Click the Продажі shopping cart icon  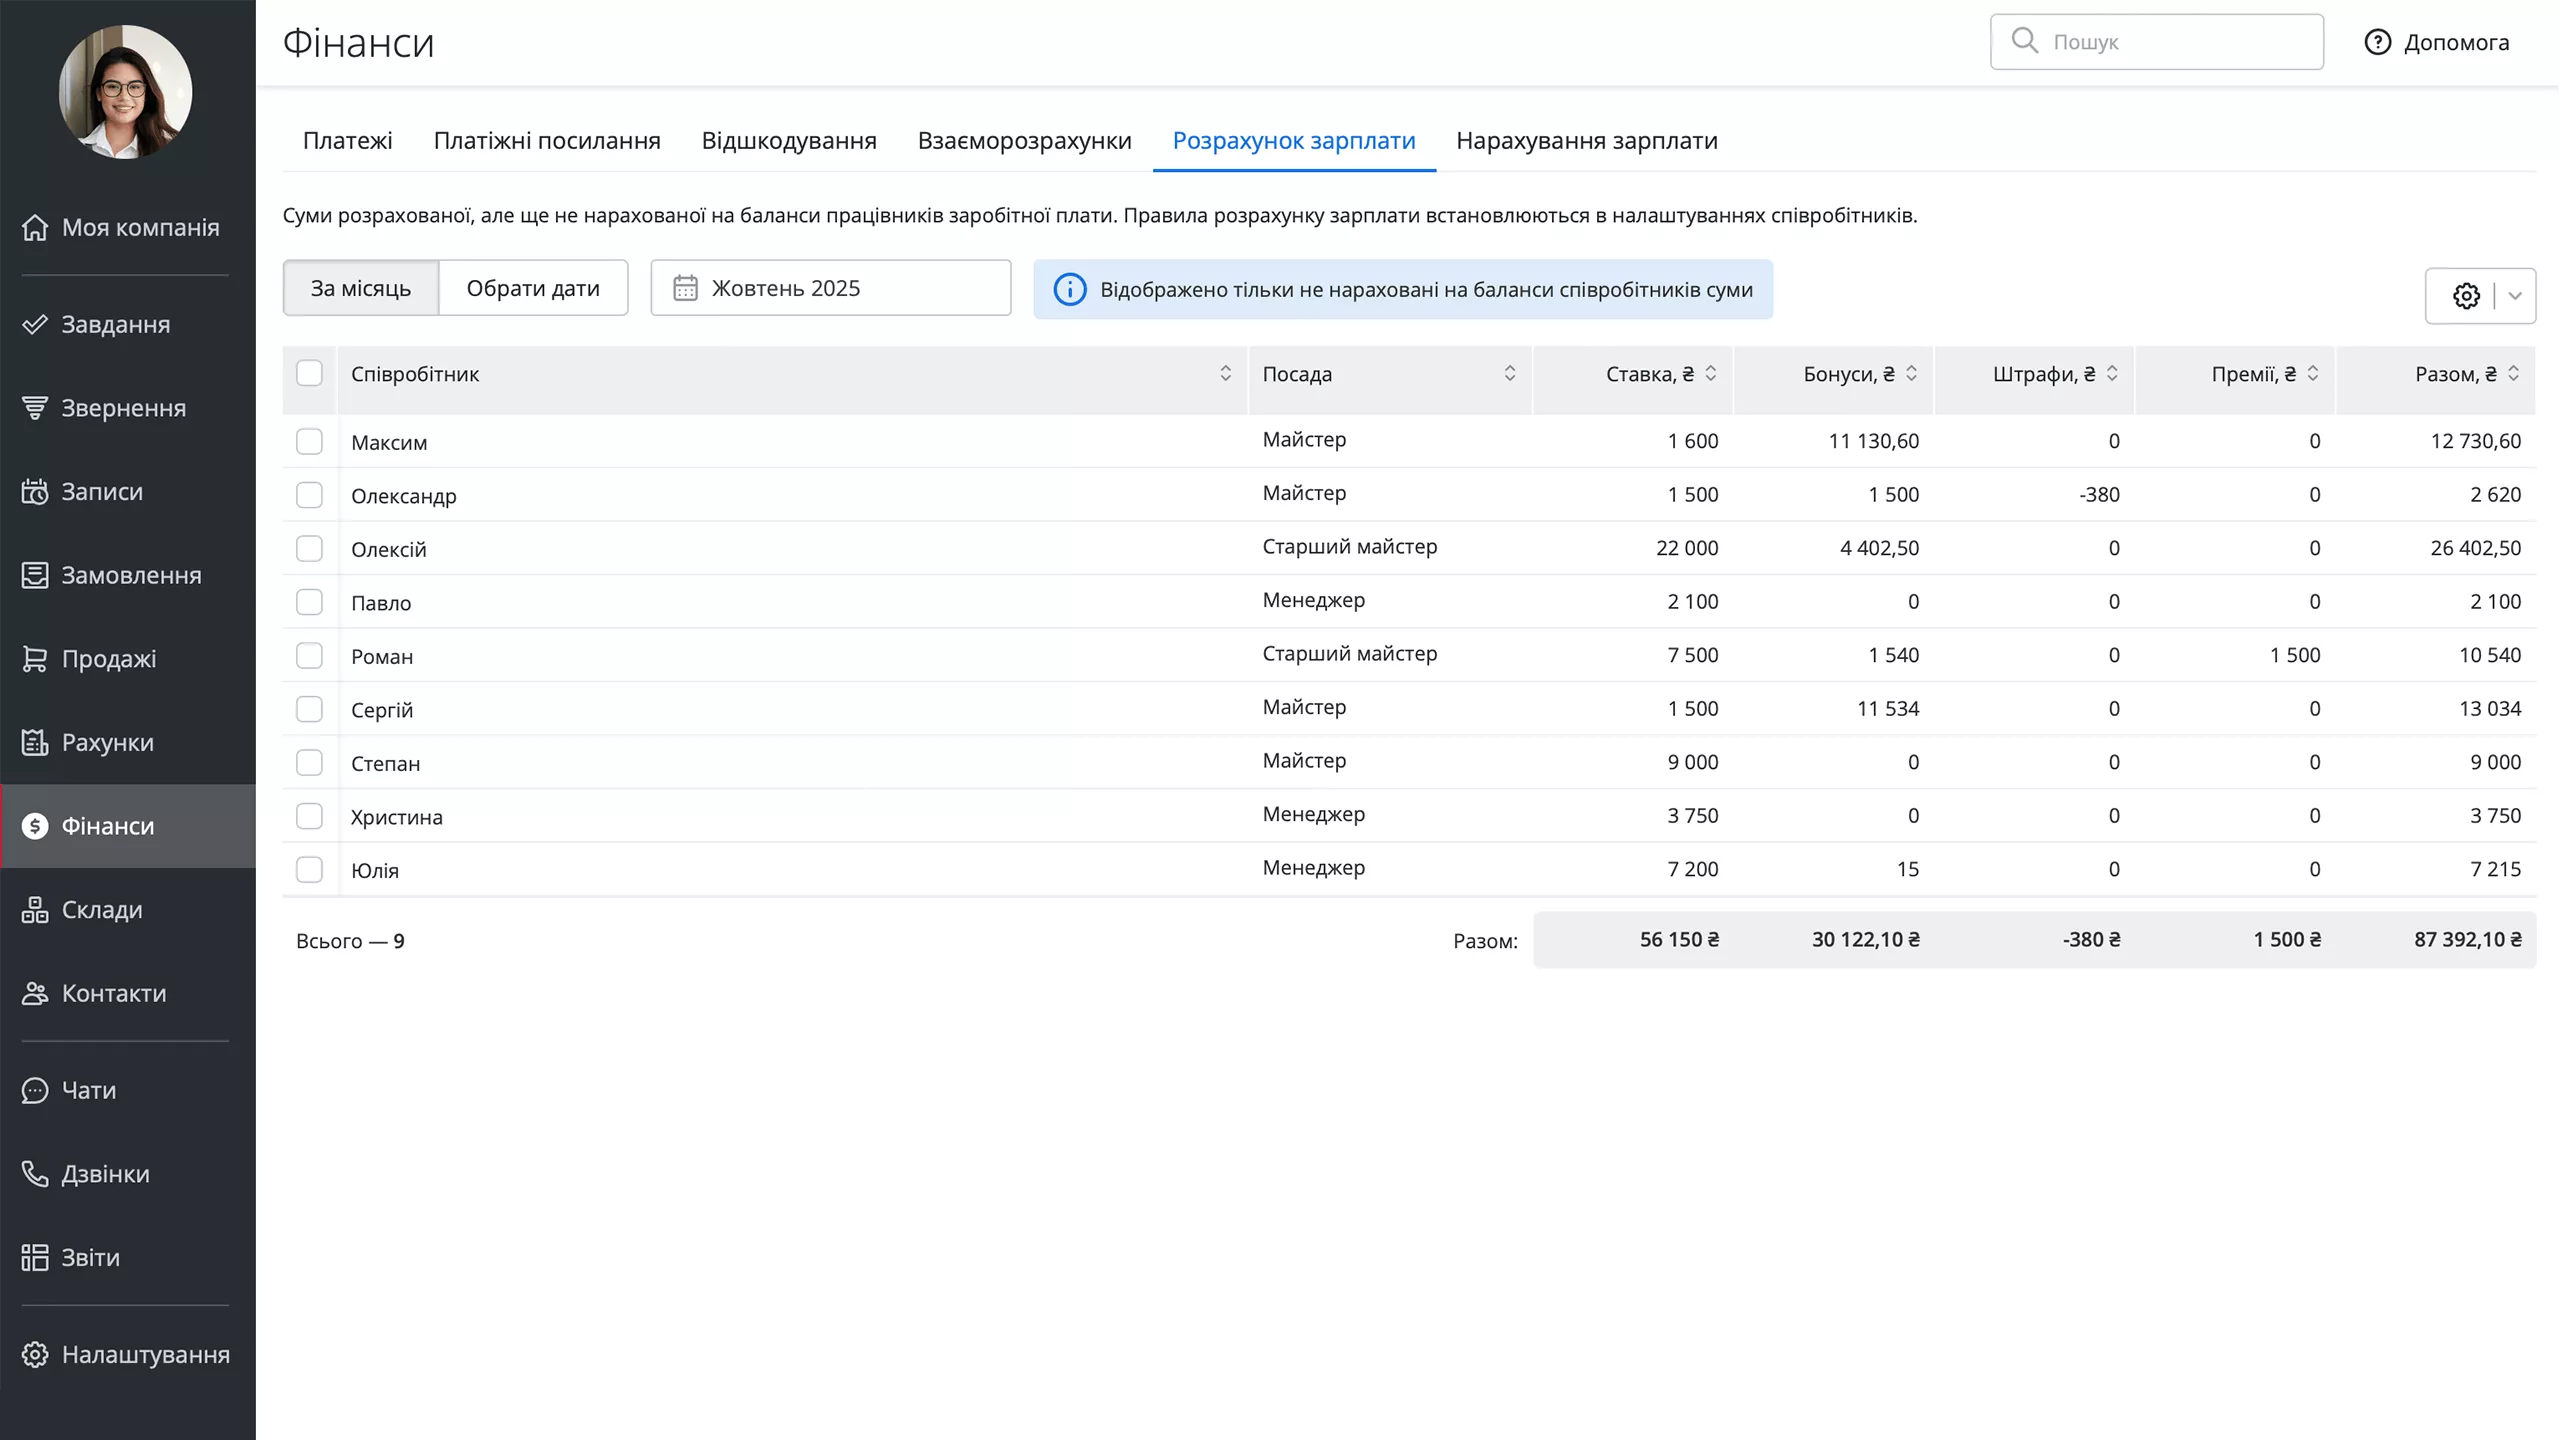pos(35,659)
